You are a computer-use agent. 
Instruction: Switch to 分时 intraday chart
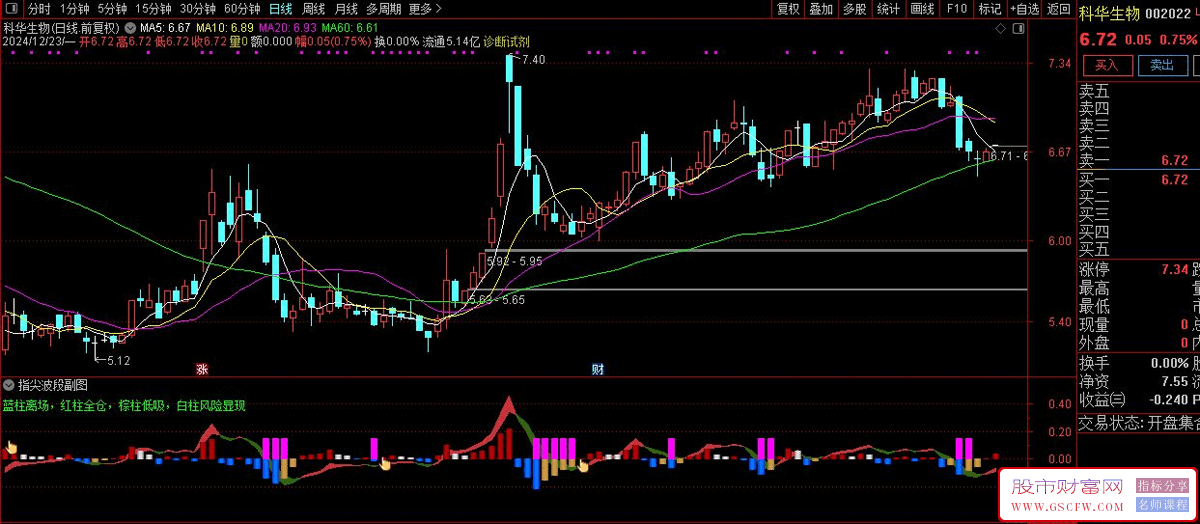tap(39, 9)
